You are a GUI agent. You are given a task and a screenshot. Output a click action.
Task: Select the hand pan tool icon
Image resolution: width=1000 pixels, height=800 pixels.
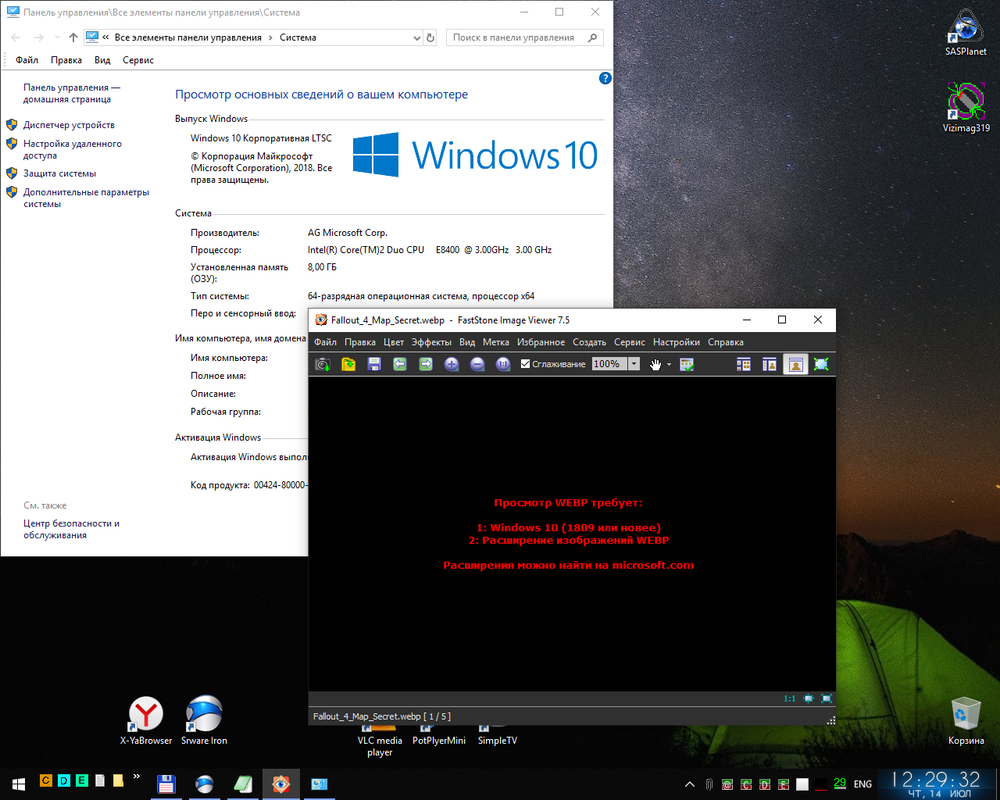[655, 364]
